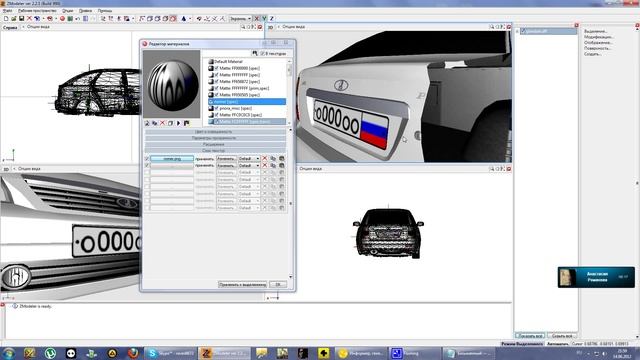This screenshot has width=640, height=360.
Task: Remove second texture layer with red X
Action: point(264,165)
